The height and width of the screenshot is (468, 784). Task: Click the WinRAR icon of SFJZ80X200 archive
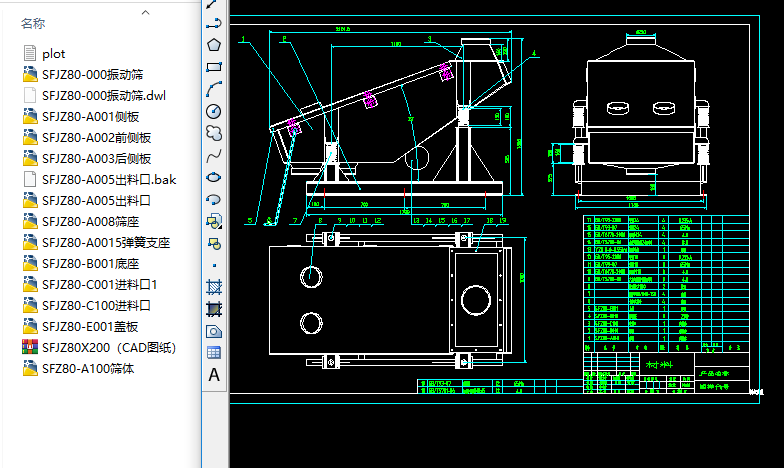tap(30, 347)
